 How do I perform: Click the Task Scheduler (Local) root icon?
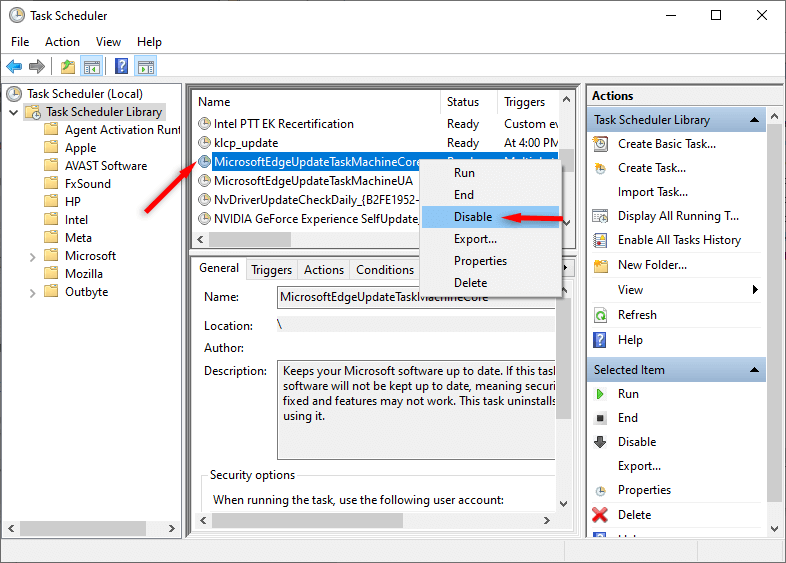(14, 94)
